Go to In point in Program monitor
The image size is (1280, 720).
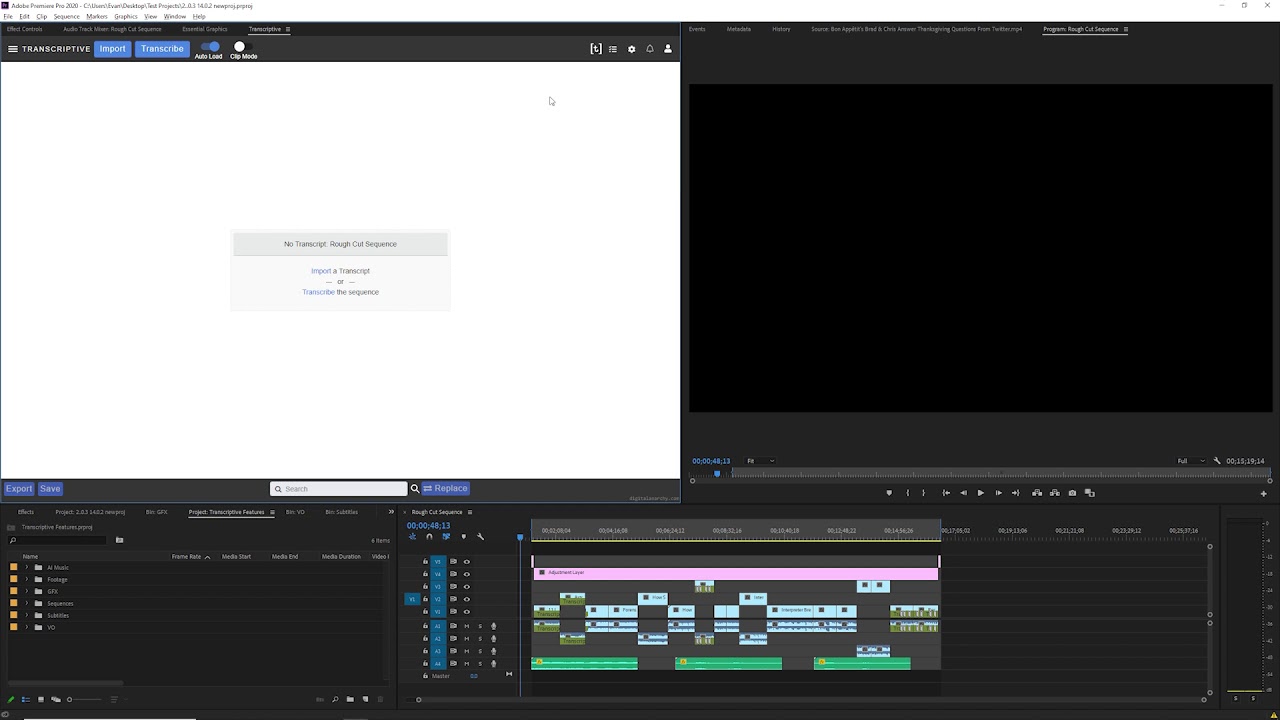[x=946, y=493]
